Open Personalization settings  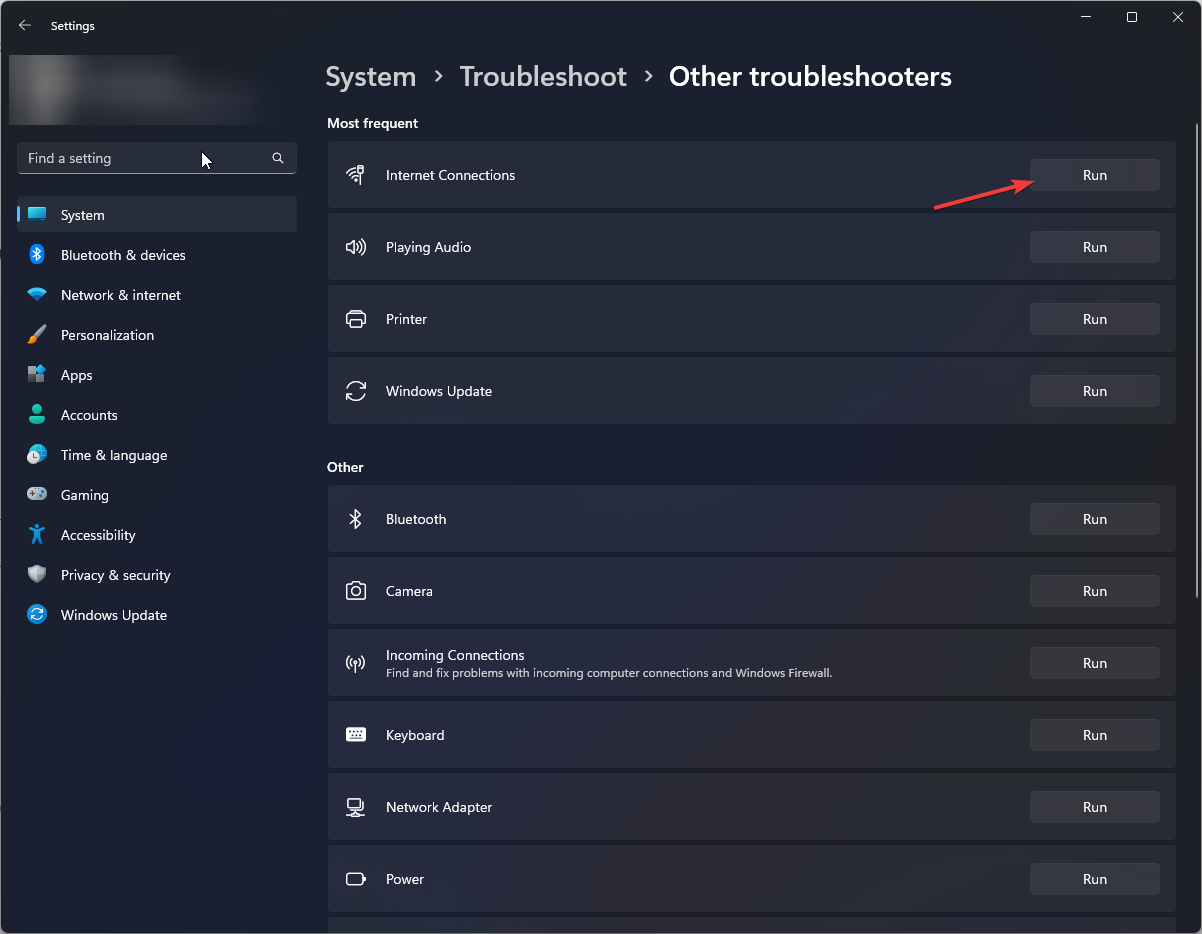tap(157, 335)
